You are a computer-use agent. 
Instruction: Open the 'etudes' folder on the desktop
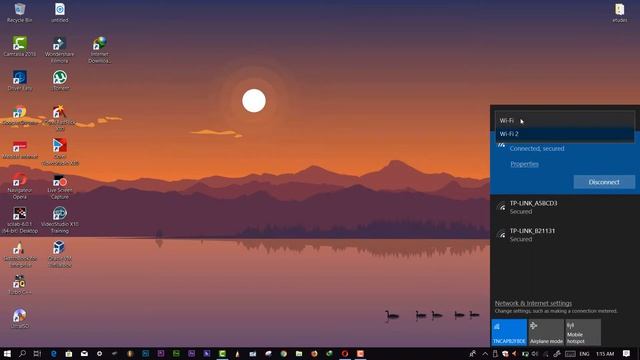[620, 12]
